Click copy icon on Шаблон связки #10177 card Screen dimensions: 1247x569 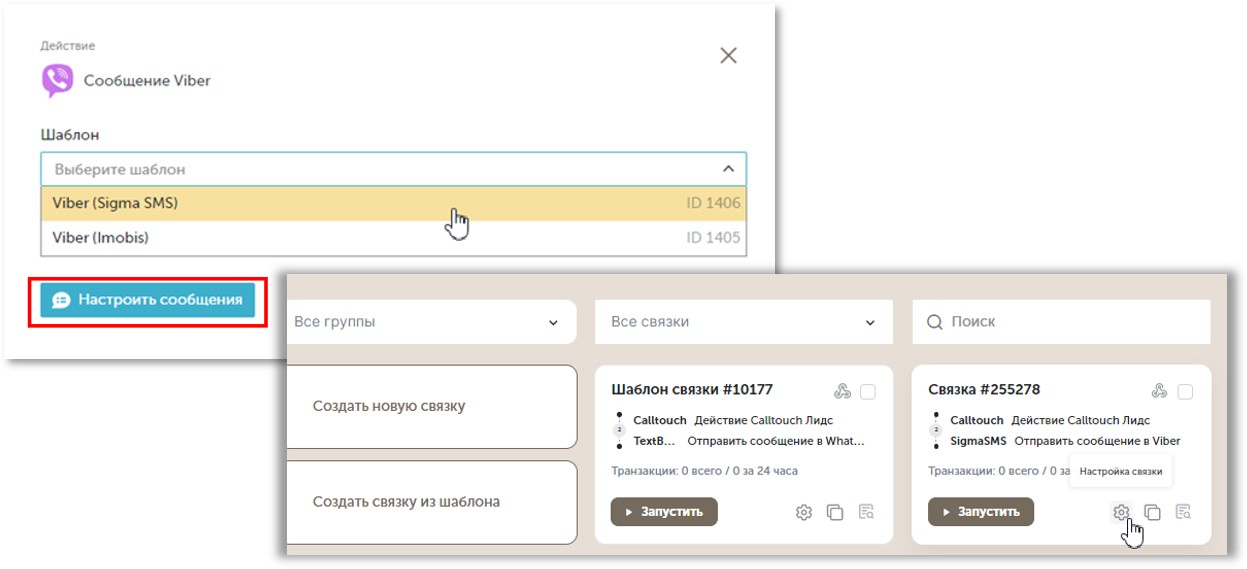[x=835, y=512]
